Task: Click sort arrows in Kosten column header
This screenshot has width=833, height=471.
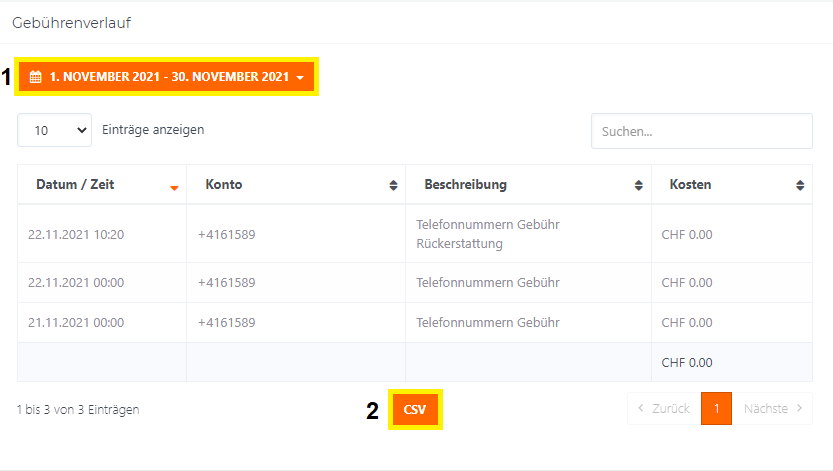Action: click(x=800, y=186)
